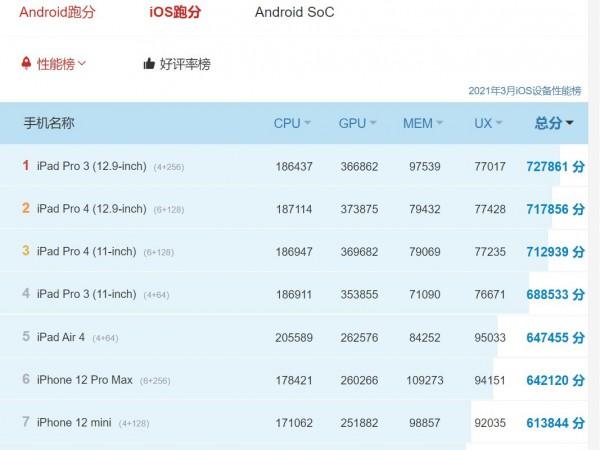
Task: Click total score 712939 分
Action: (x=555, y=252)
